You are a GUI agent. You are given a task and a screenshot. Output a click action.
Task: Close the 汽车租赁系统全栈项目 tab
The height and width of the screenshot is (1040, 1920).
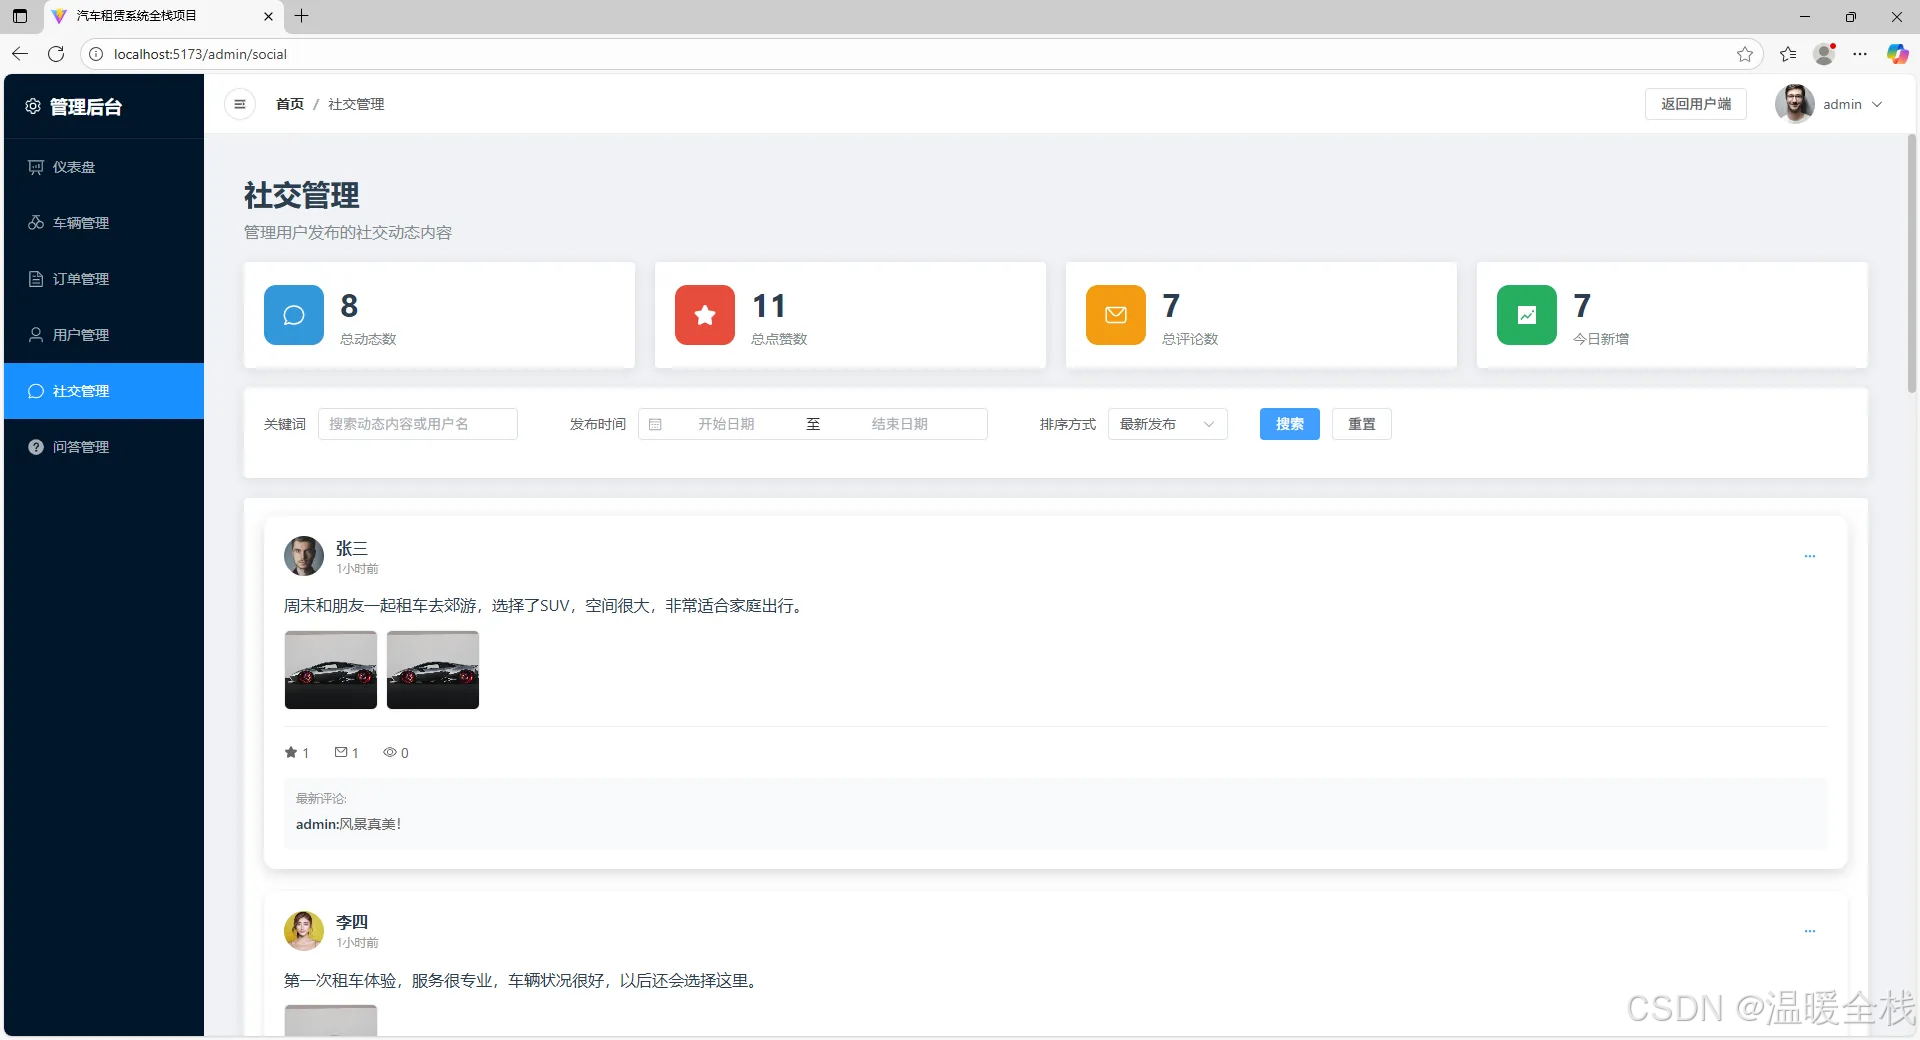(x=268, y=16)
